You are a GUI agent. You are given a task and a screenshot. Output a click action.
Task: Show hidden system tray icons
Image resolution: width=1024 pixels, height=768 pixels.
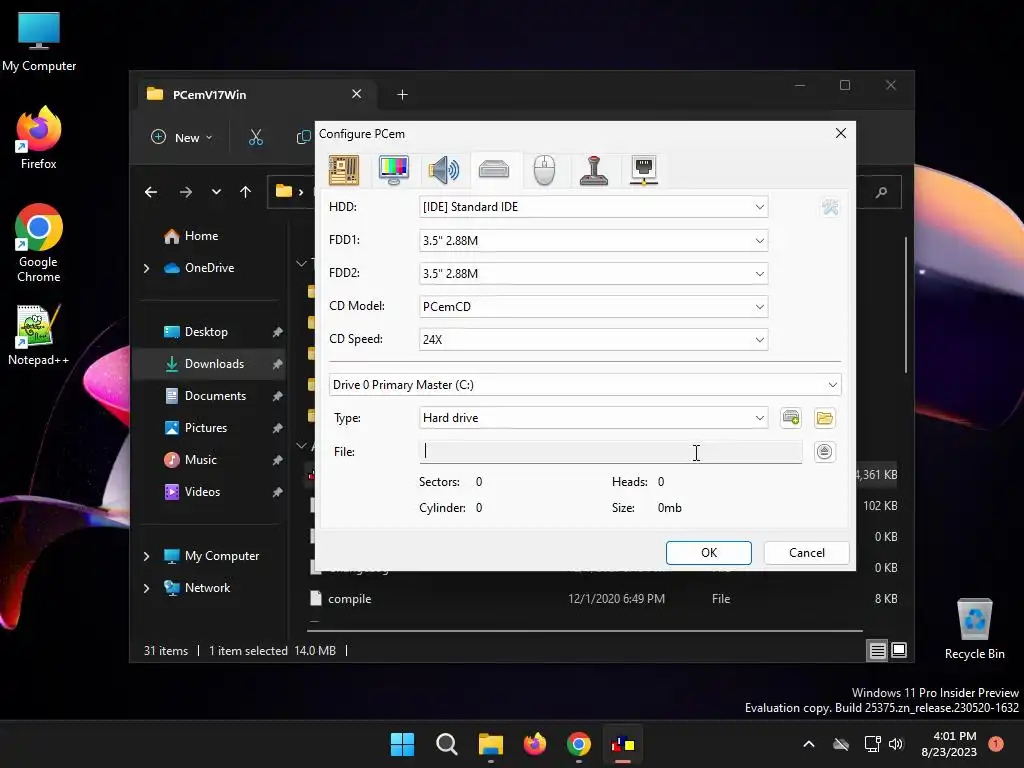point(808,744)
